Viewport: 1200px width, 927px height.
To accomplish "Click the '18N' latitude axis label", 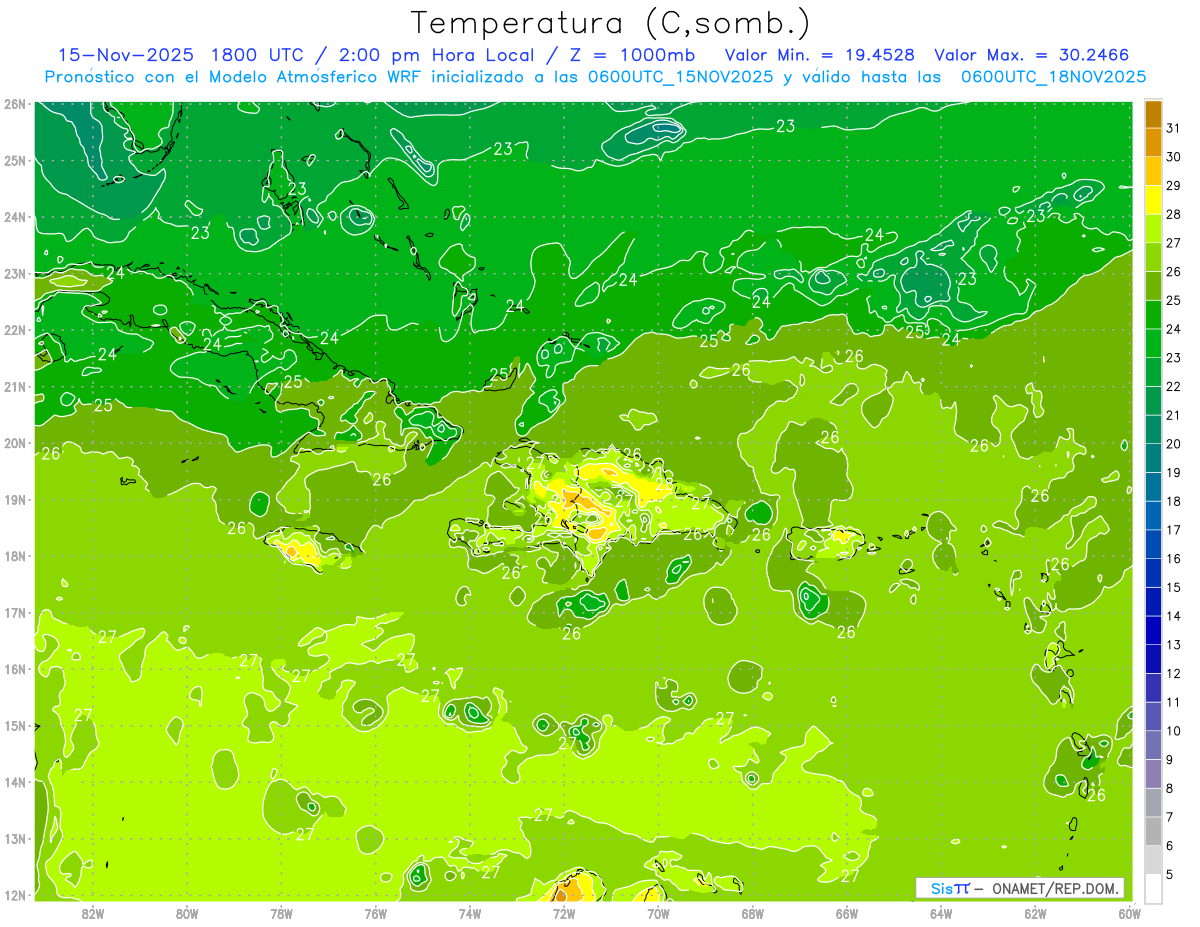I will tap(14, 556).
